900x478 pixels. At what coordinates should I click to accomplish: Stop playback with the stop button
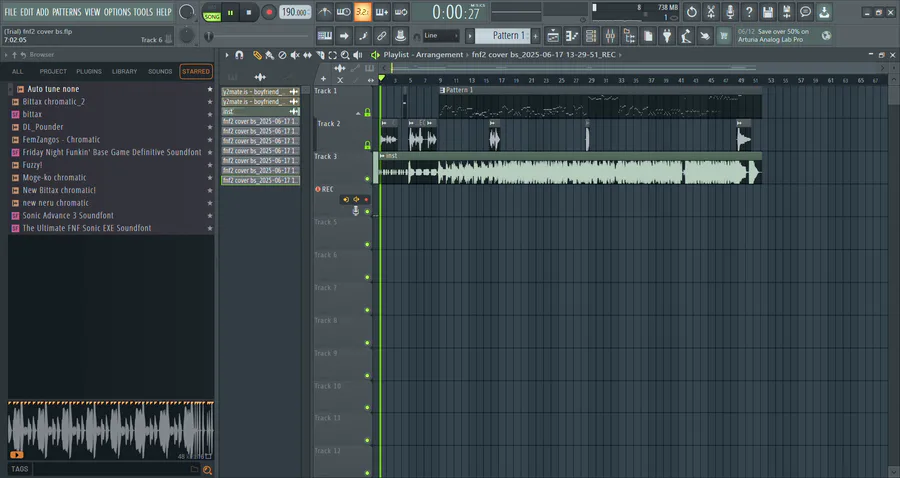[249, 12]
